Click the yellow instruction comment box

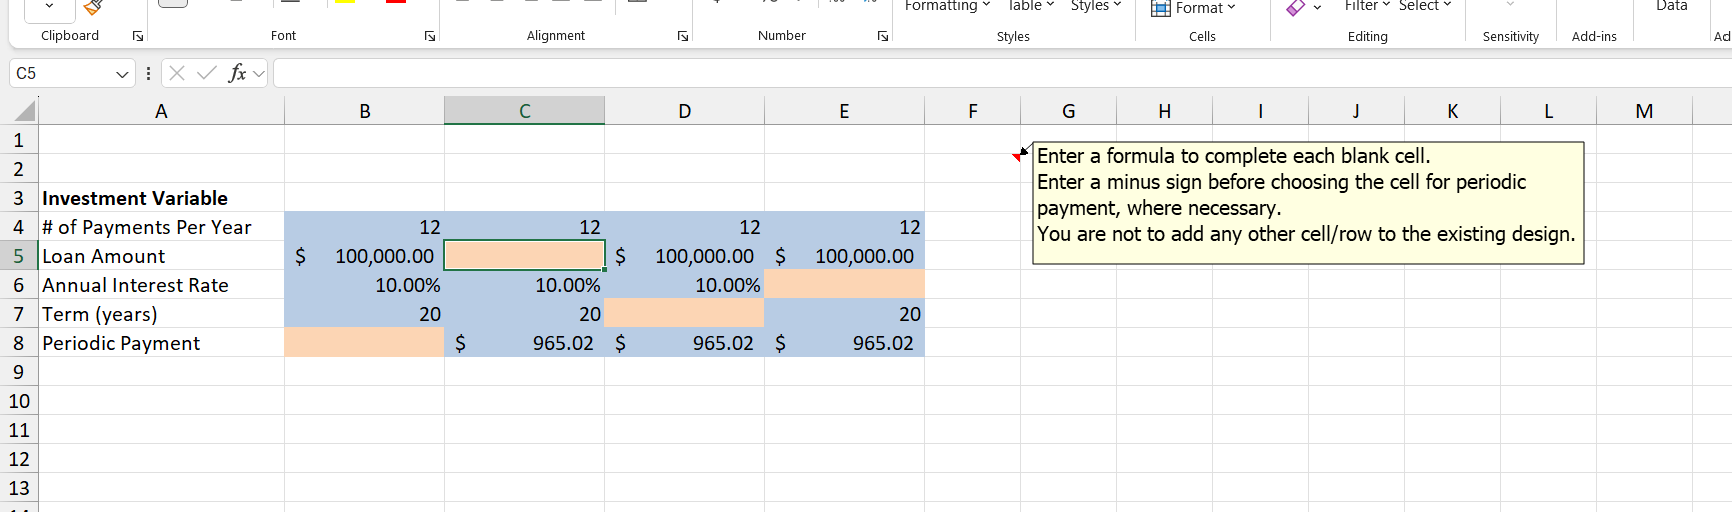pyautogui.click(x=1308, y=203)
